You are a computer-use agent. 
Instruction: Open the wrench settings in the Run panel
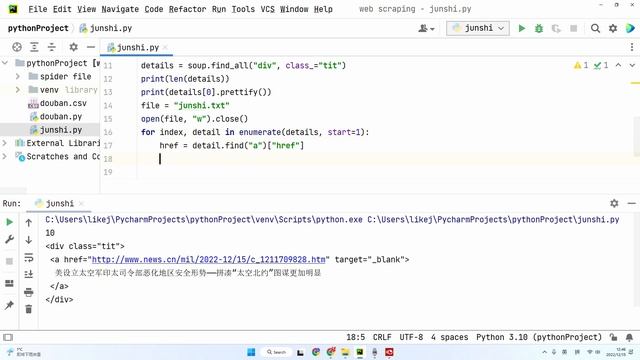click(9, 239)
